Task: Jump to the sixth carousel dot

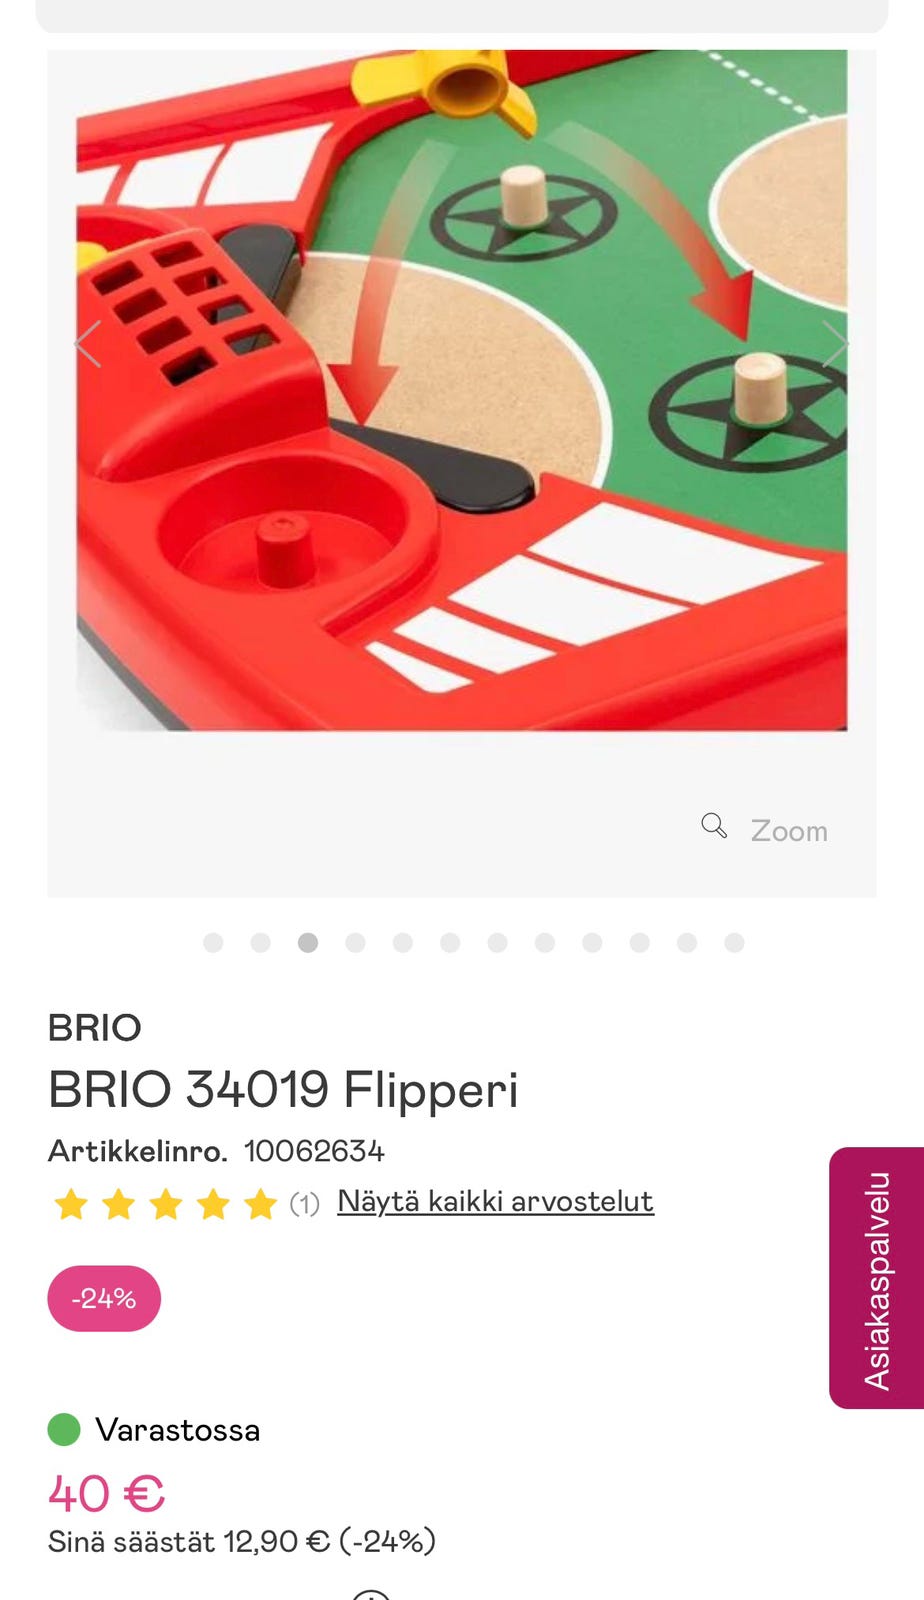Action: click(450, 943)
